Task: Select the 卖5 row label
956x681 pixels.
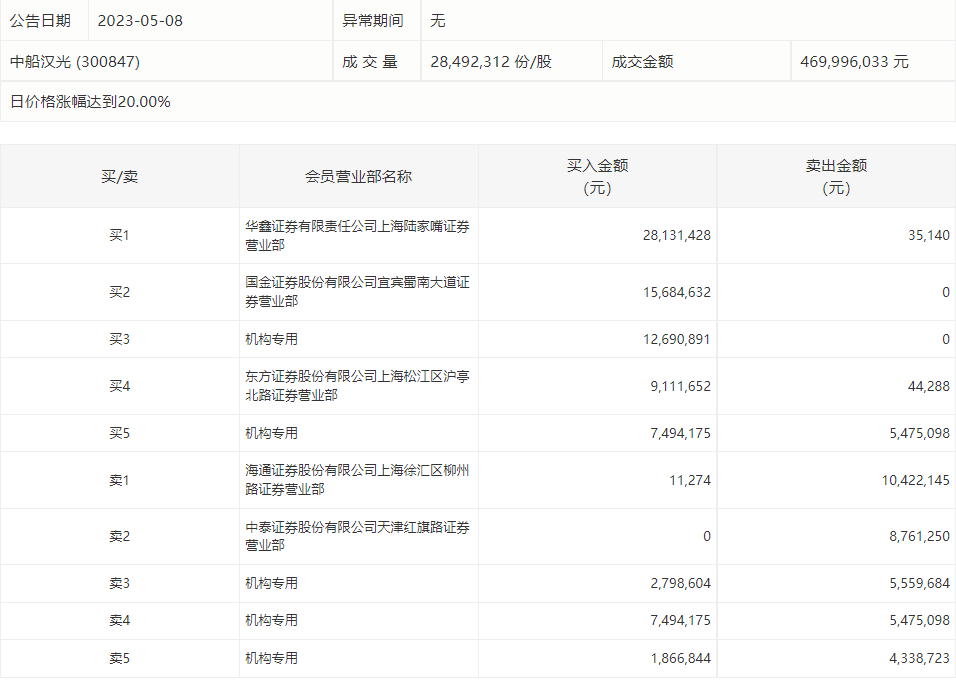Action: 120,658
